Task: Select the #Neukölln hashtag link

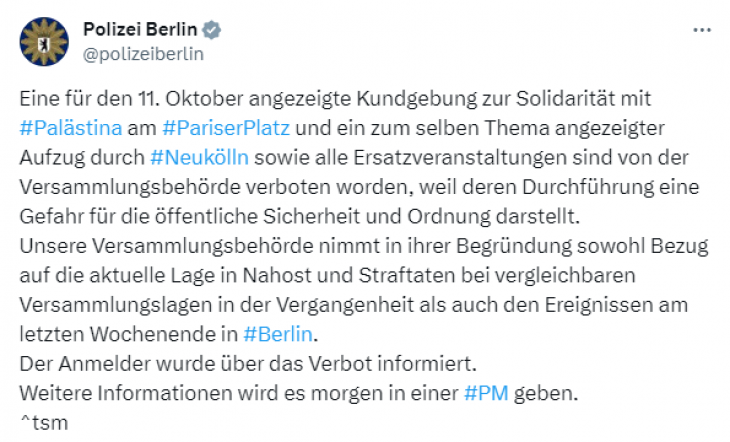Action: tap(199, 157)
